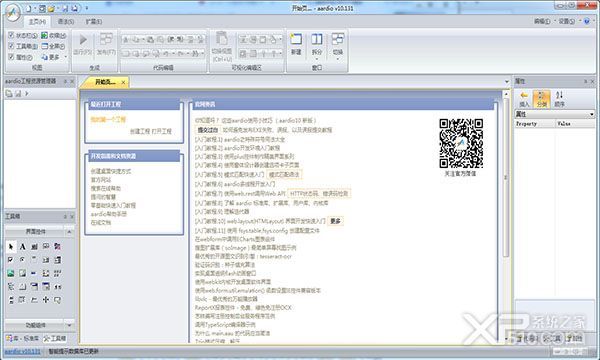Click the start page scrollbar up arrow
Image resolution: width=600 pixels, height=360 pixels.
coord(506,94)
